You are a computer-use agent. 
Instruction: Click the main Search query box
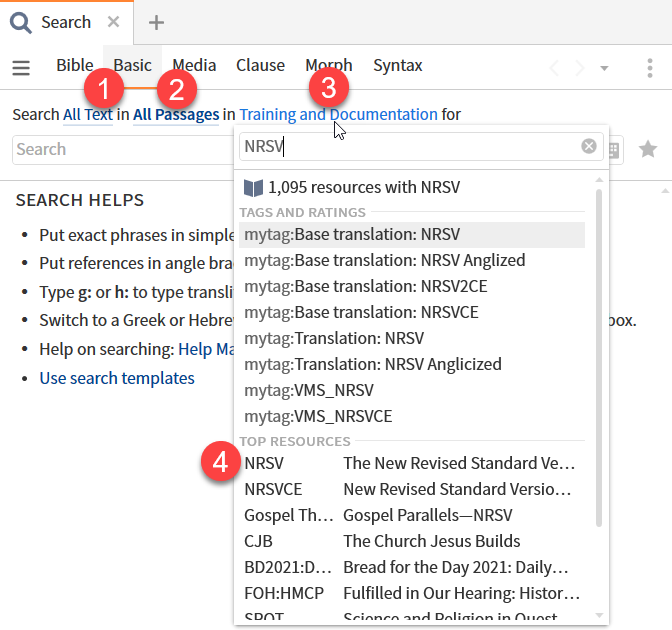point(123,150)
